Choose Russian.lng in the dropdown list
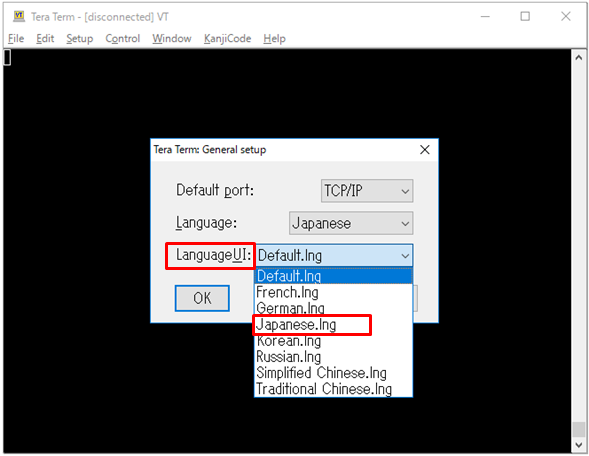Image resolution: width=589 pixels, height=456 pixels. pos(333,356)
